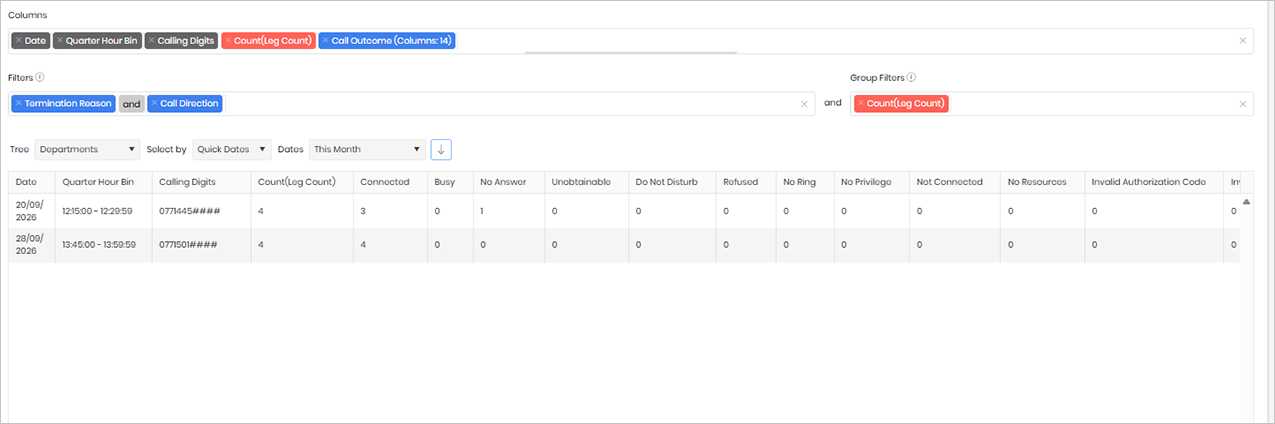Click the 'and' operator between filters

(132, 103)
